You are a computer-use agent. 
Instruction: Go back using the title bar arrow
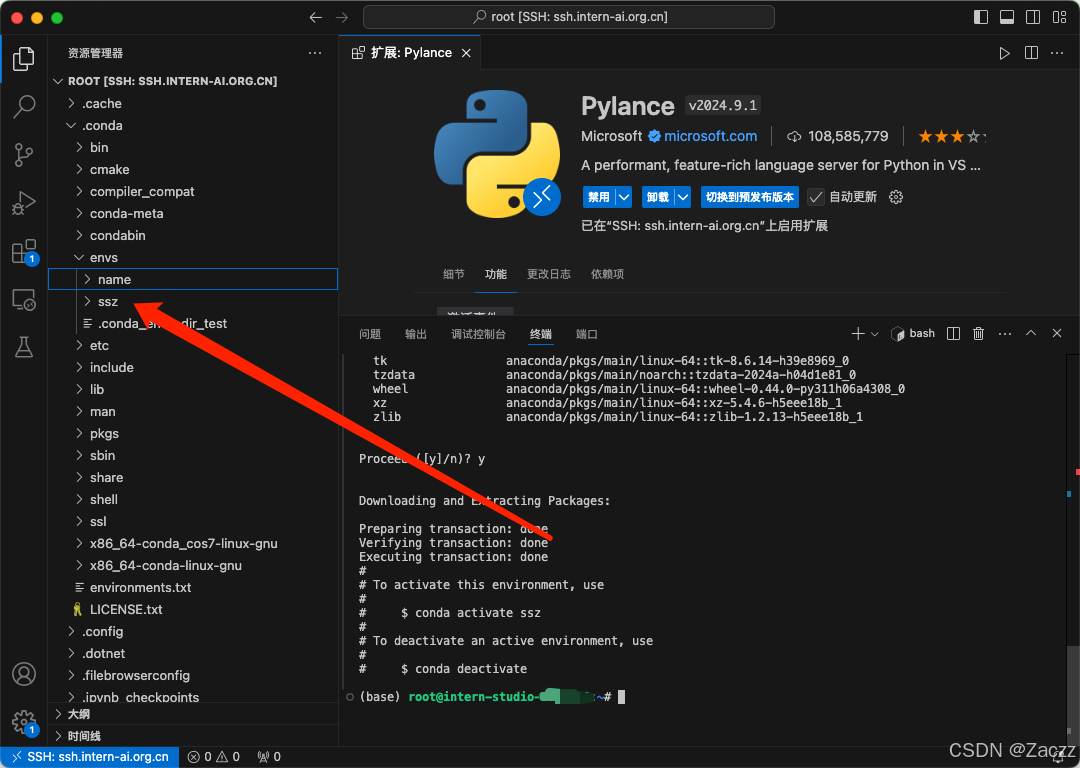(x=315, y=17)
